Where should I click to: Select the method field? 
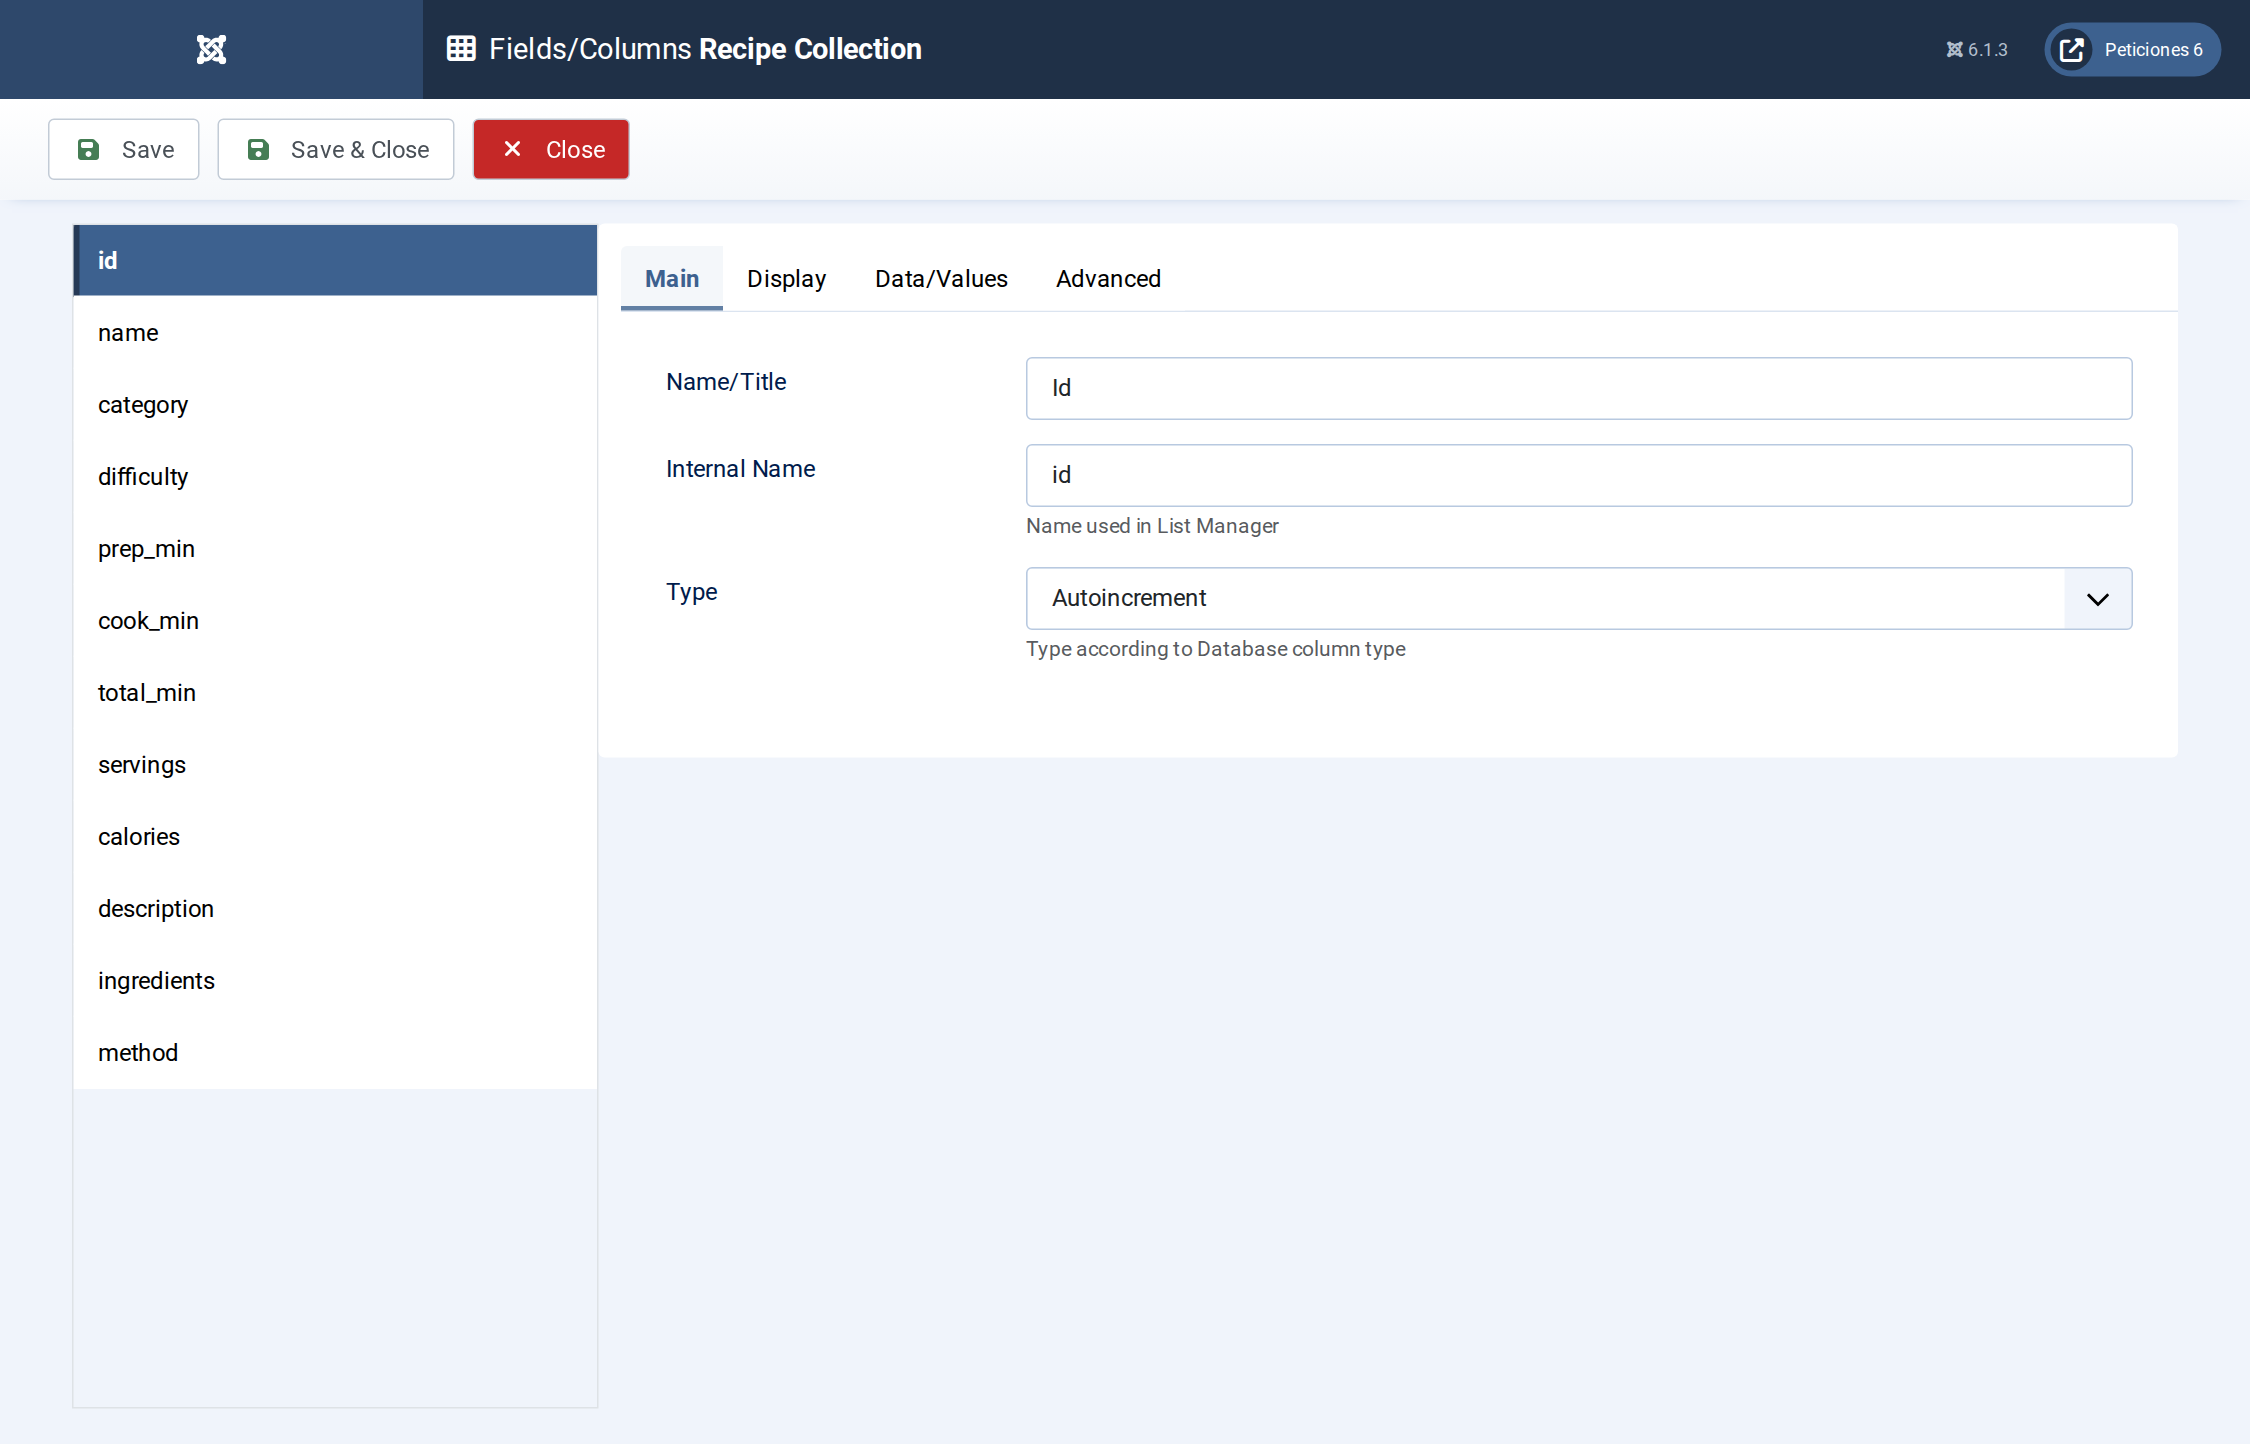pos(335,1053)
